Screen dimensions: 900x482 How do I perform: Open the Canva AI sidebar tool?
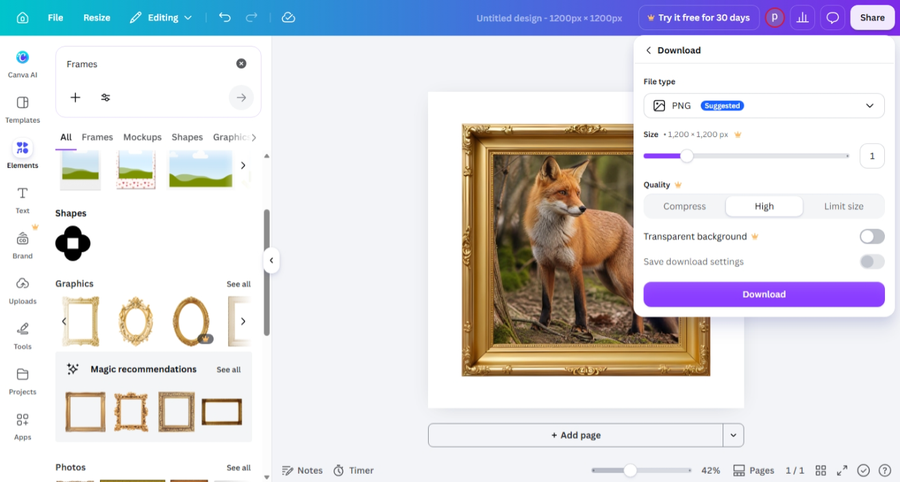22,64
